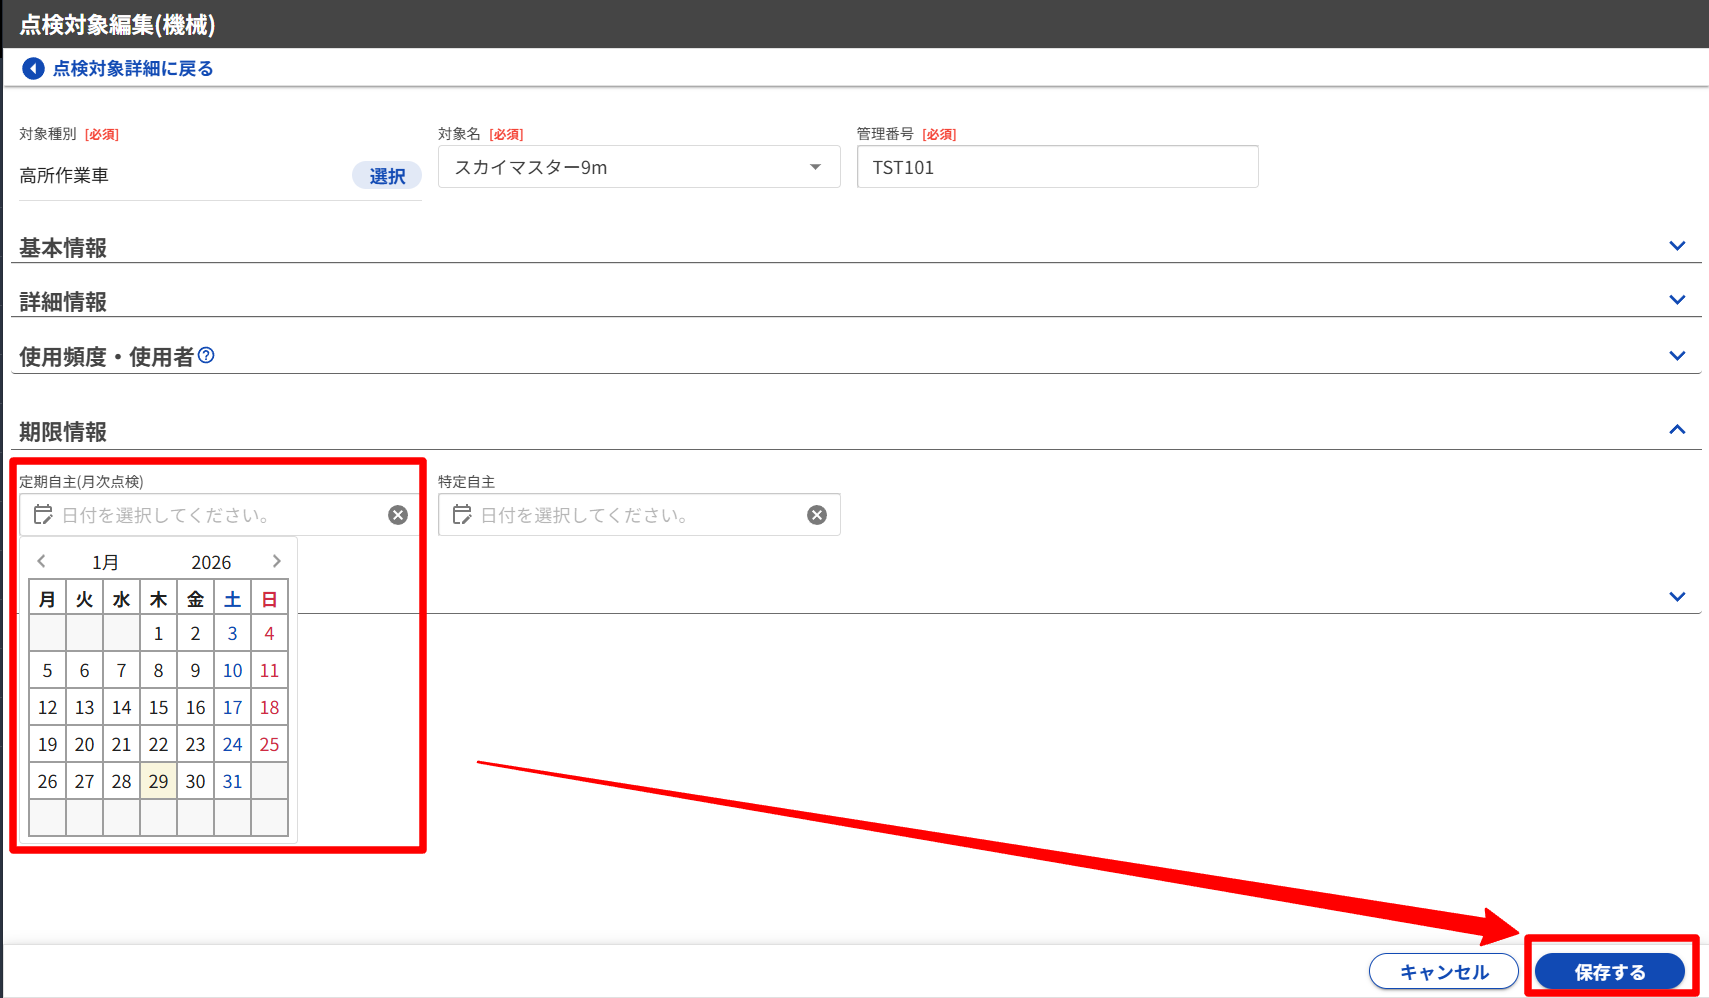Click the calendar icon in 特定自主 field
The width and height of the screenshot is (1709, 998).
tap(462, 515)
